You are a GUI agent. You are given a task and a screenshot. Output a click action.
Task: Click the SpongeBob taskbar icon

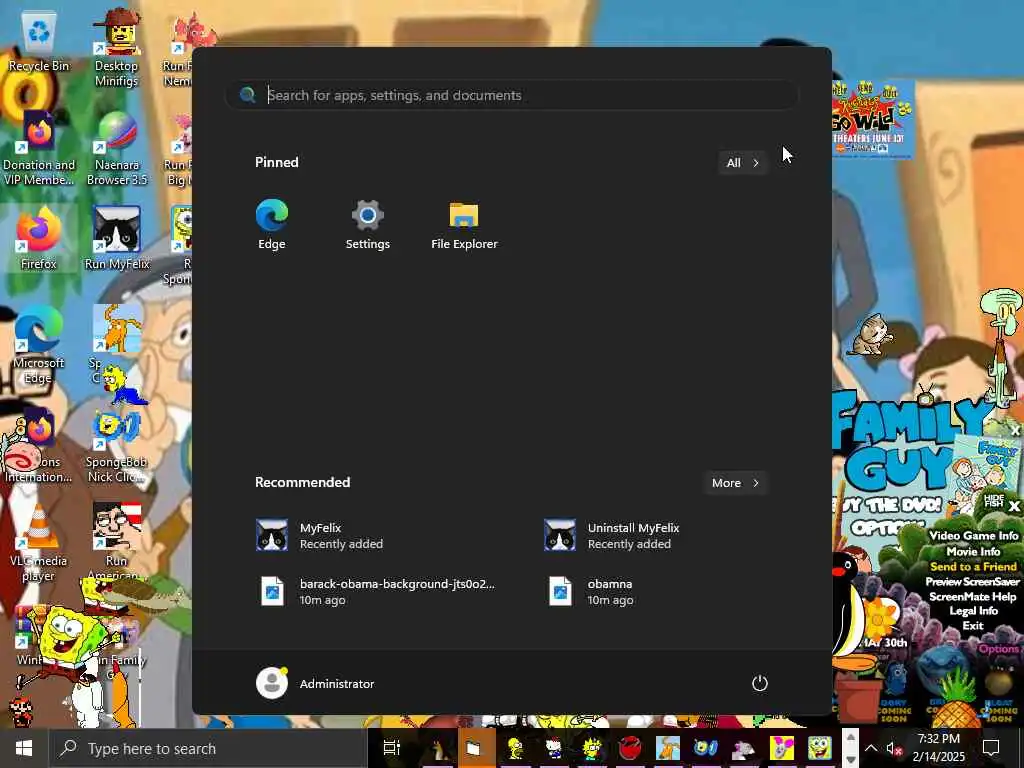[819, 748]
